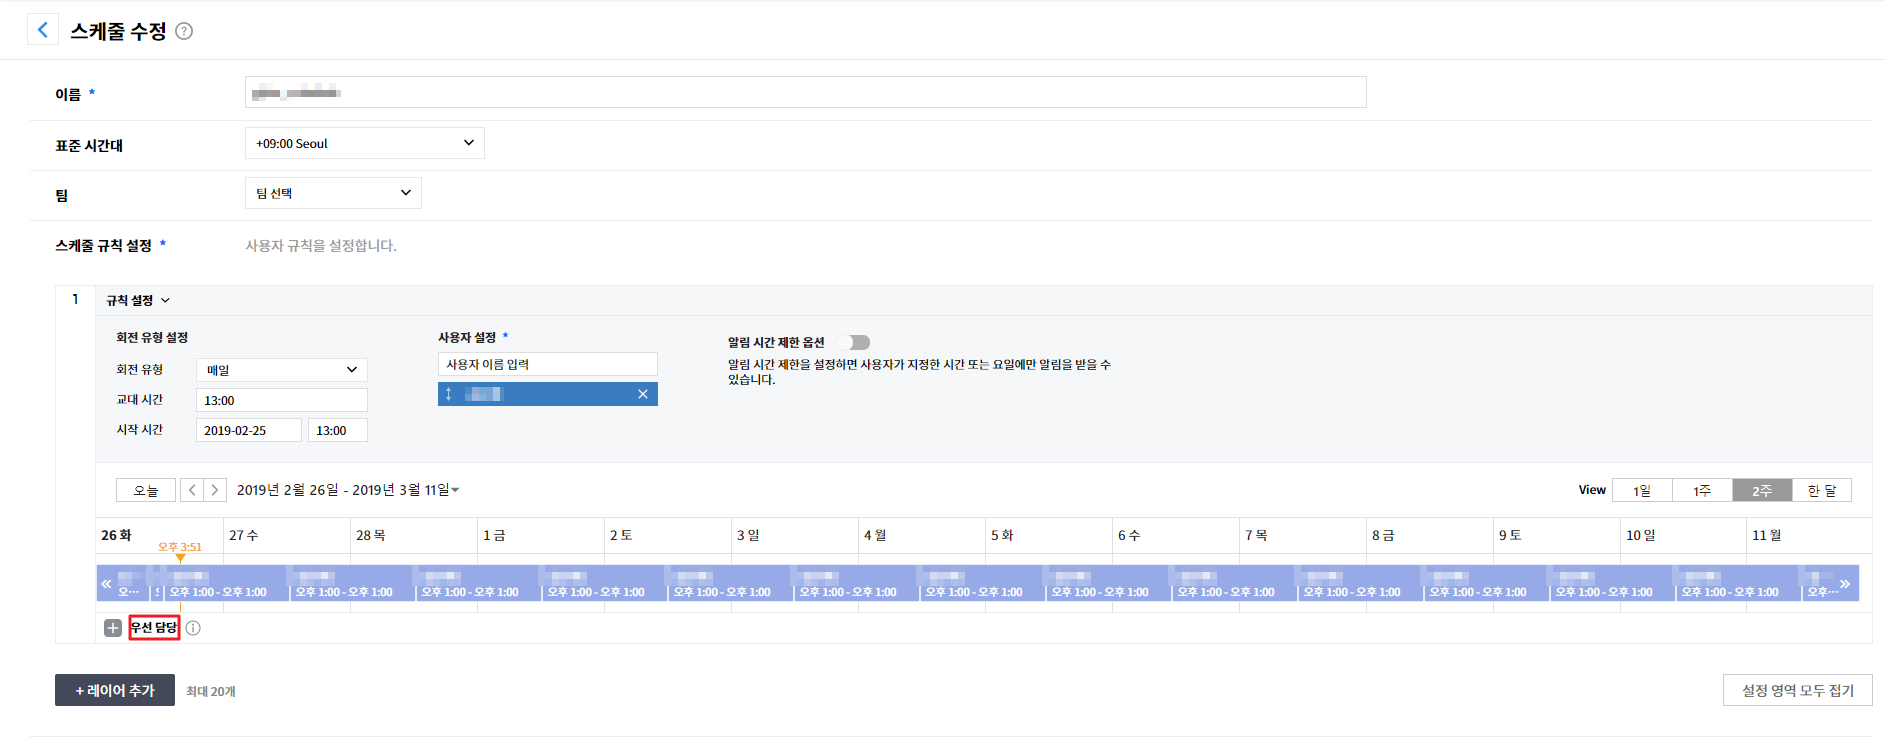The width and height of the screenshot is (1885, 742).
Task: Open the 회전 유형 매일 dropdown
Action: (281, 370)
